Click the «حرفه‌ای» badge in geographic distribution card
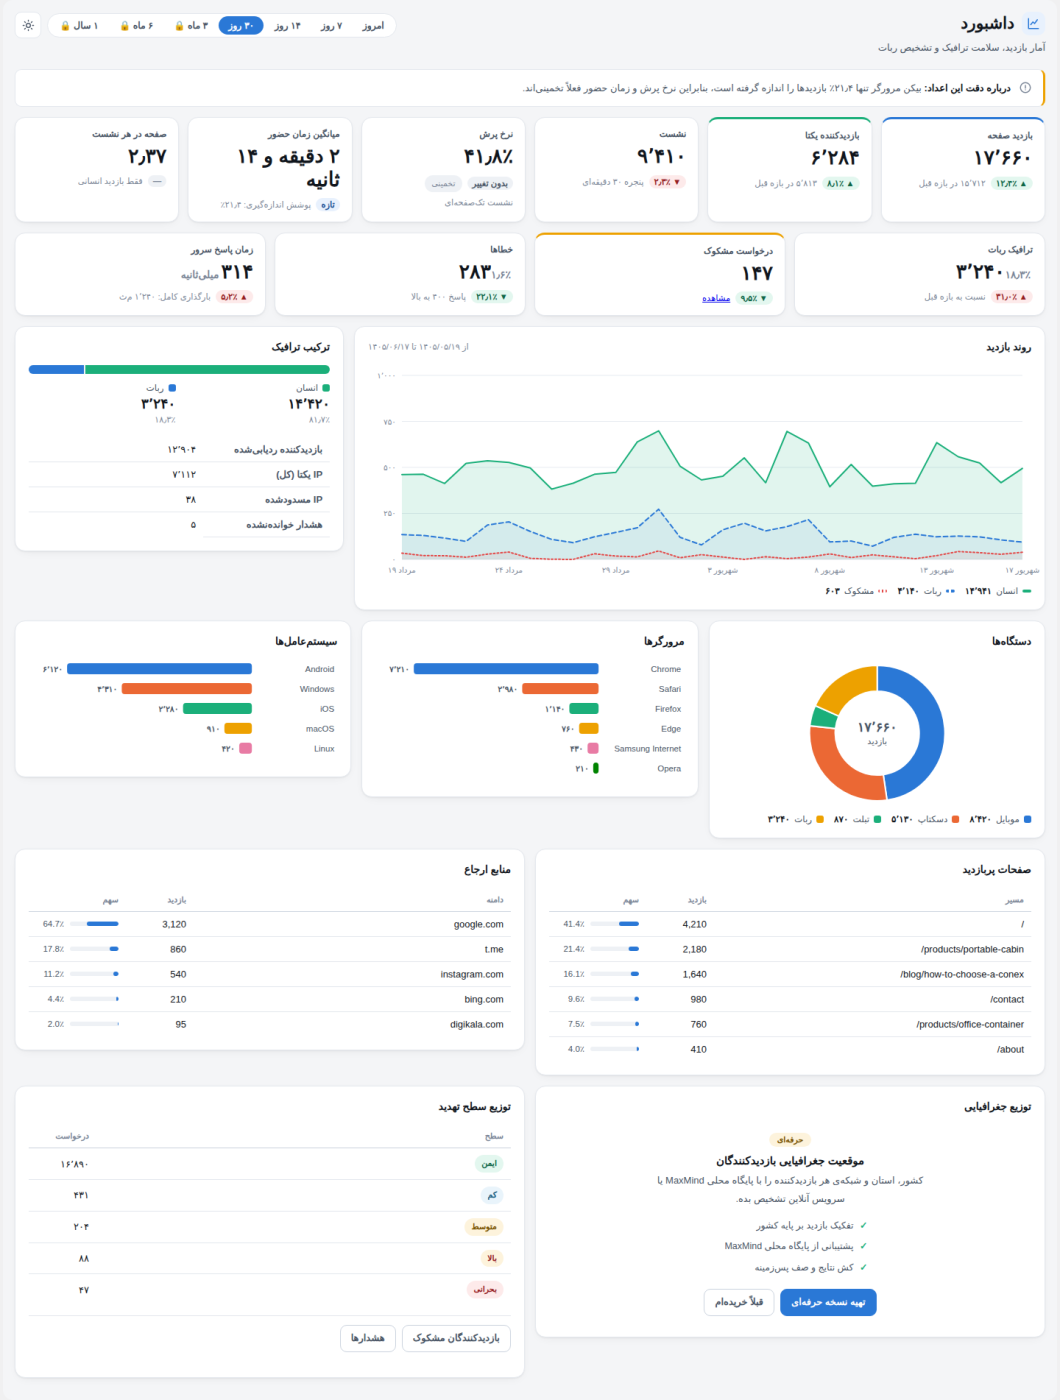The width and height of the screenshot is (1060, 1400). pos(790,1140)
